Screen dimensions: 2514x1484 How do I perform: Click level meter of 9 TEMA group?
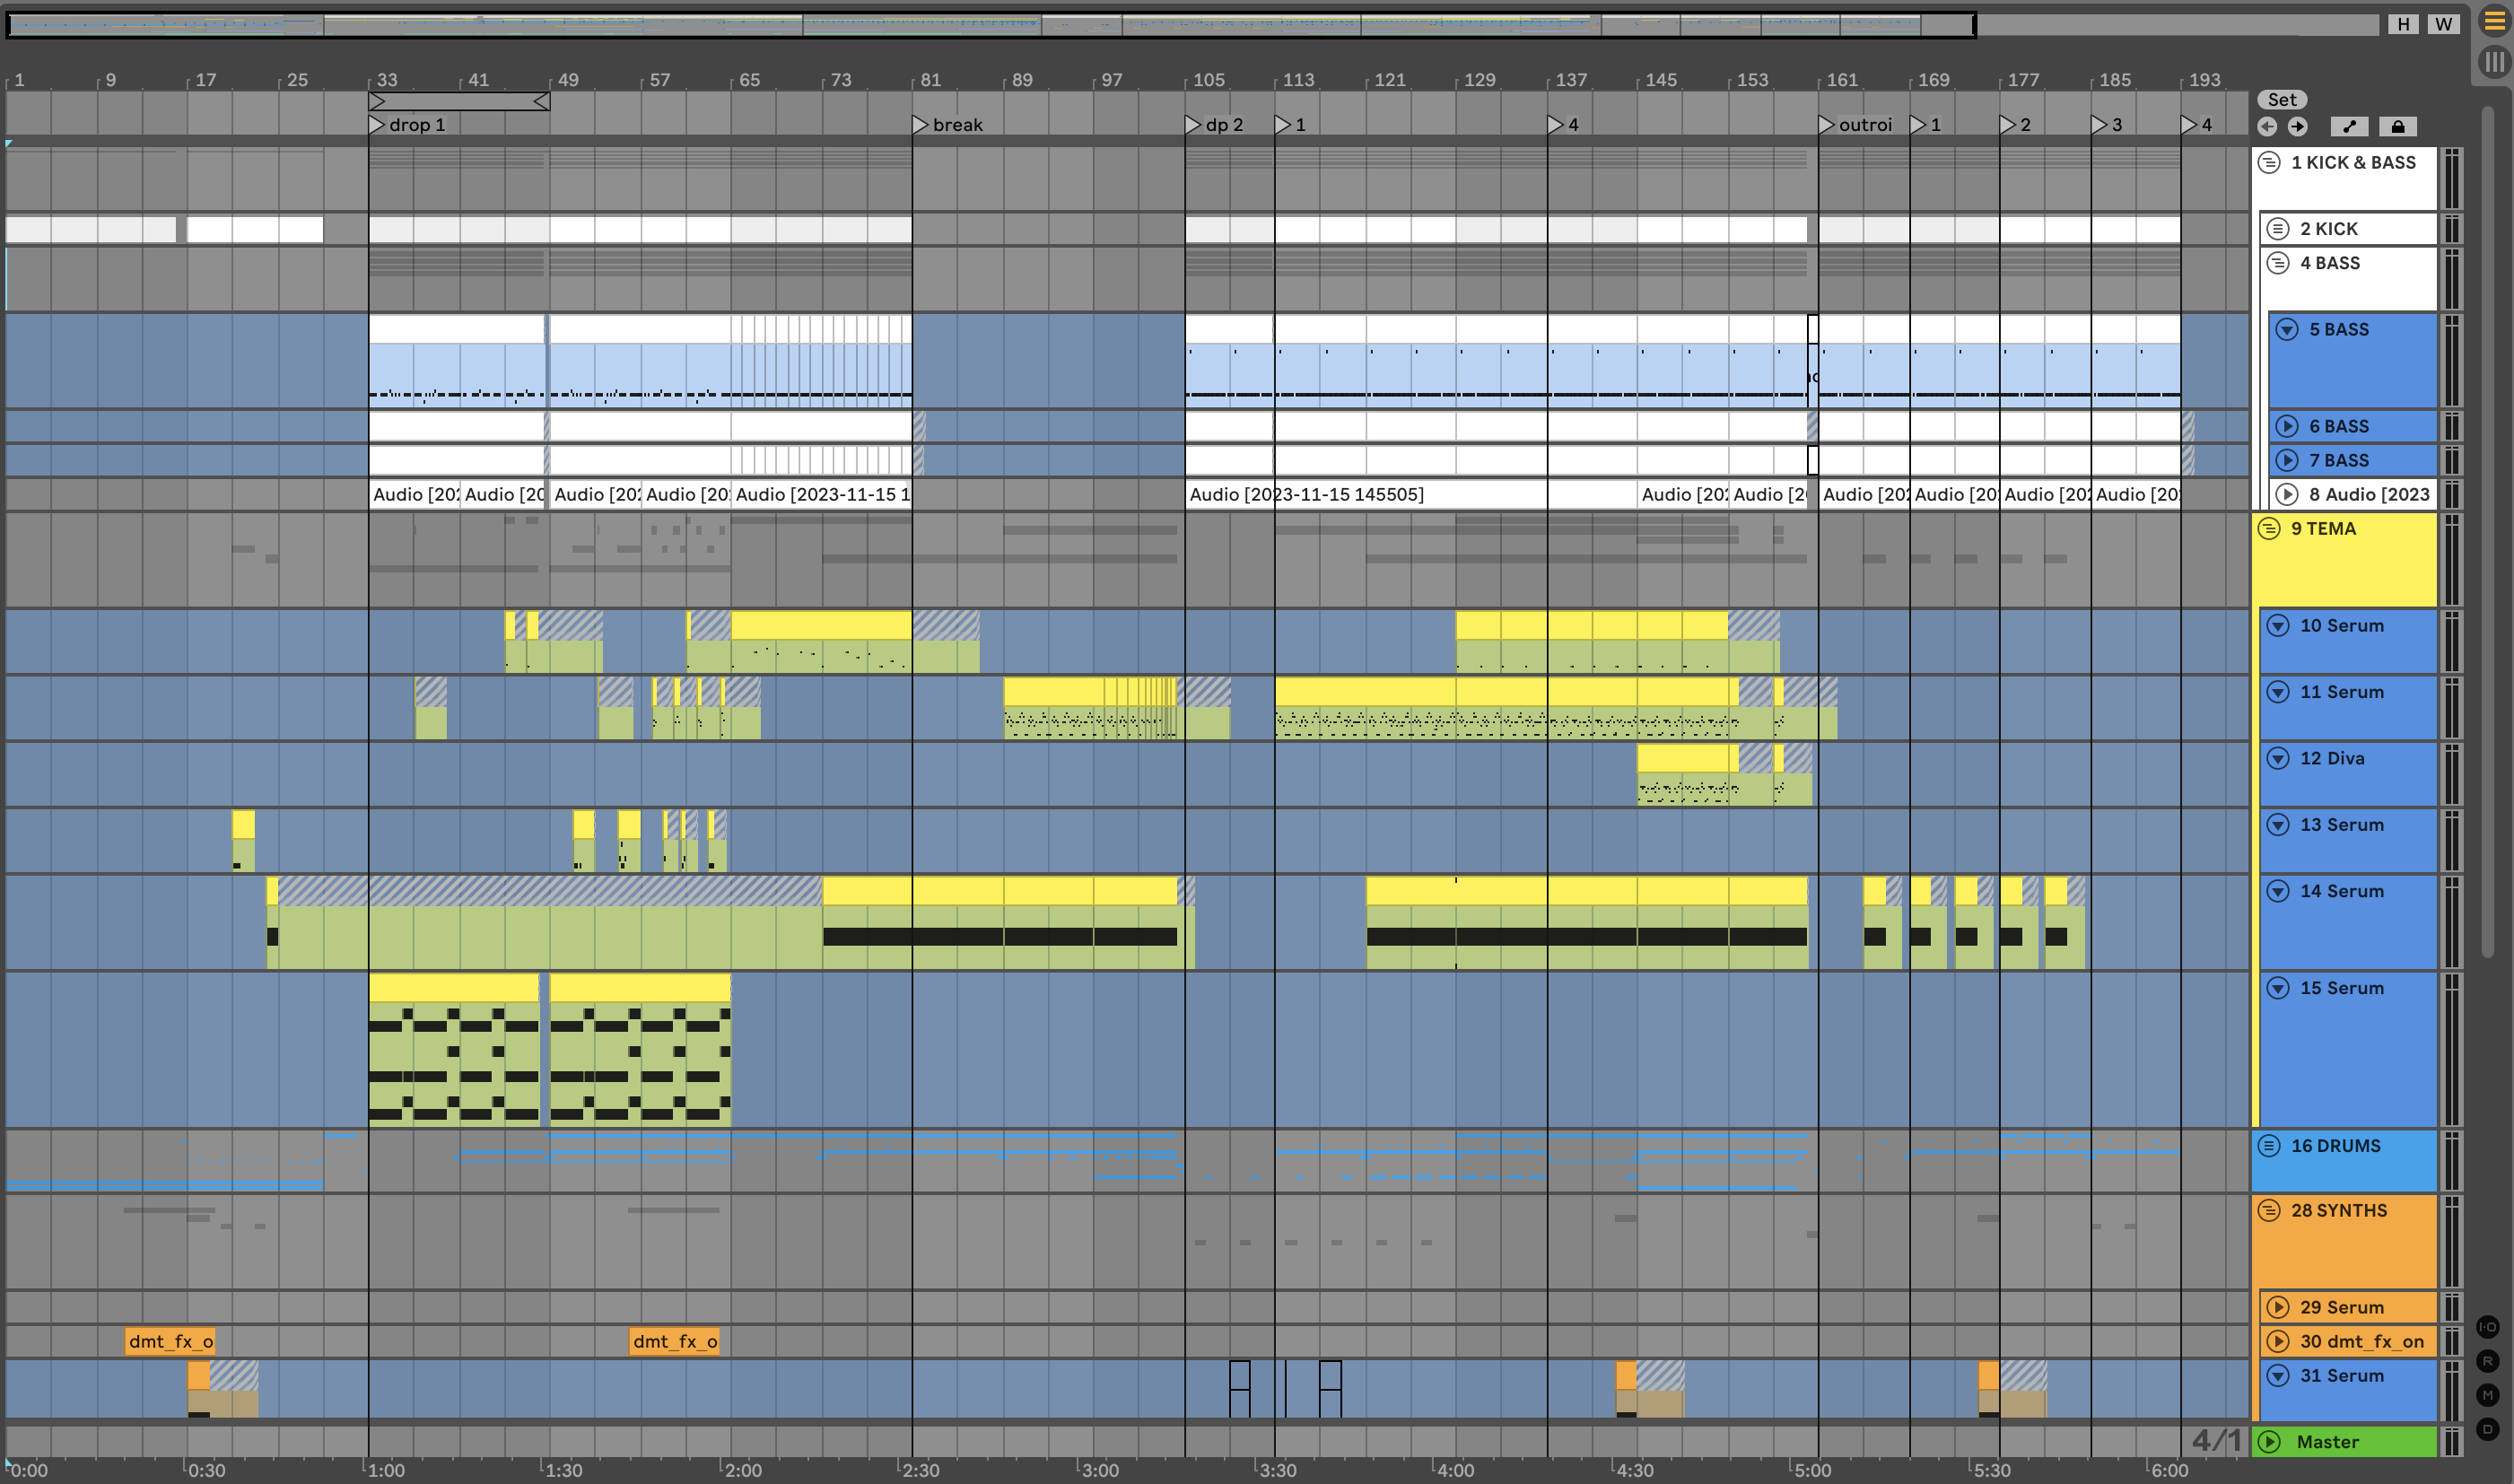click(2451, 559)
